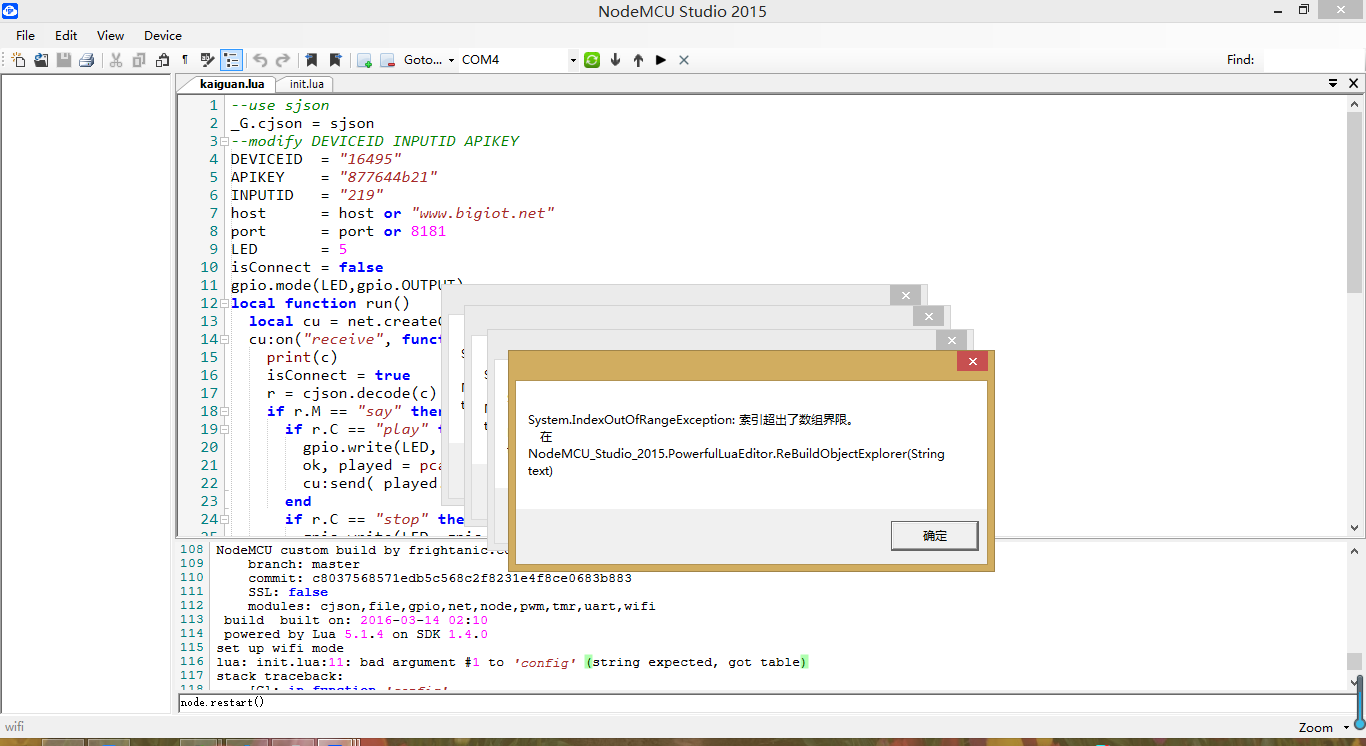Collapse the code fold at line 18
The image size is (1366, 746).
pos(225,411)
